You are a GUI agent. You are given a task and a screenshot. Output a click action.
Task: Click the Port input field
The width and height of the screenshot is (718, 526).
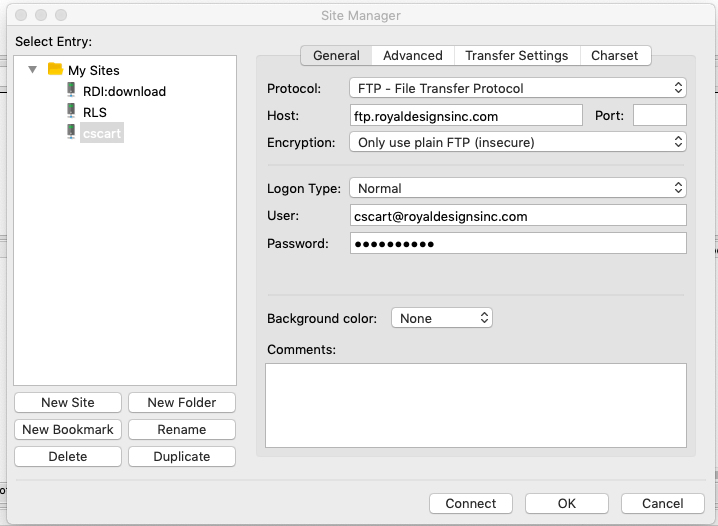coord(659,115)
